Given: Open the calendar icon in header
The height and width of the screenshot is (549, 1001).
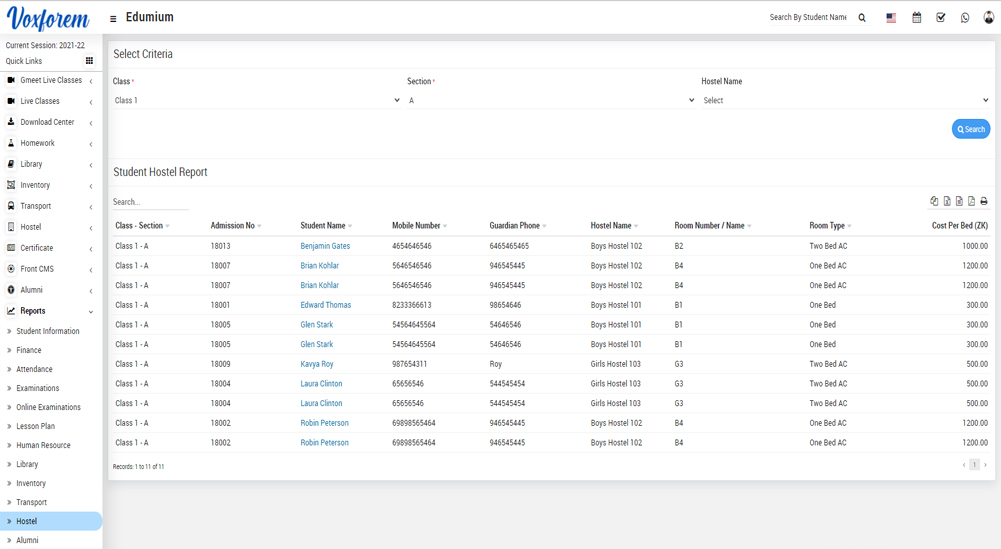Looking at the screenshot, I should [916, 18].
